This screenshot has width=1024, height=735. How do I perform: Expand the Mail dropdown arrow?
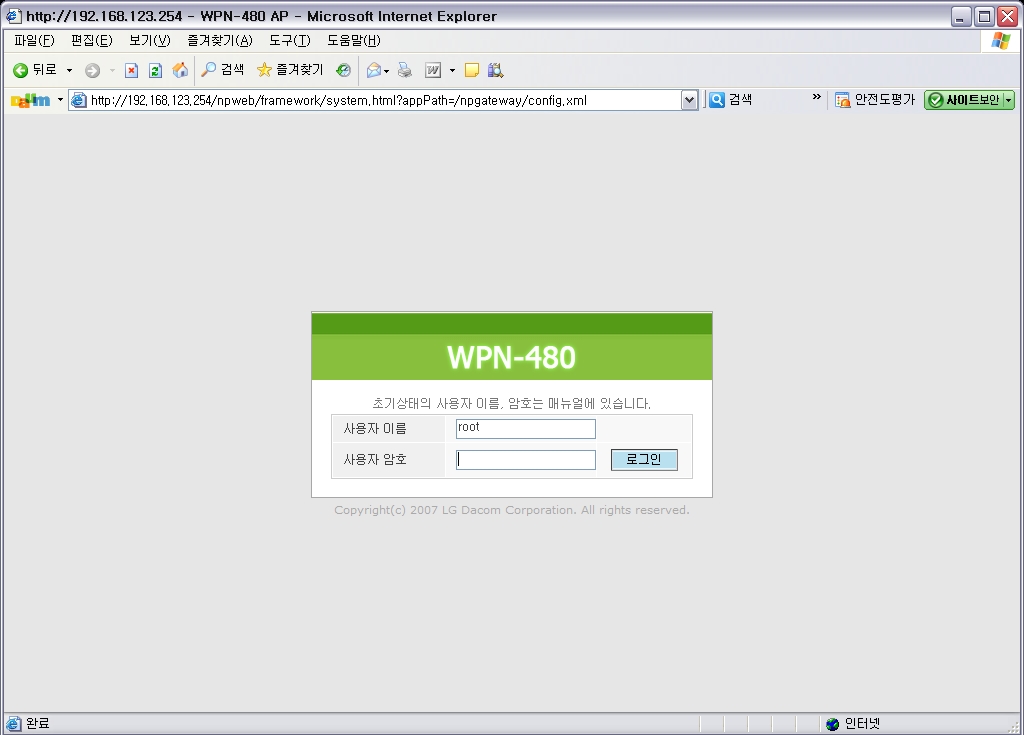point(387,71)
